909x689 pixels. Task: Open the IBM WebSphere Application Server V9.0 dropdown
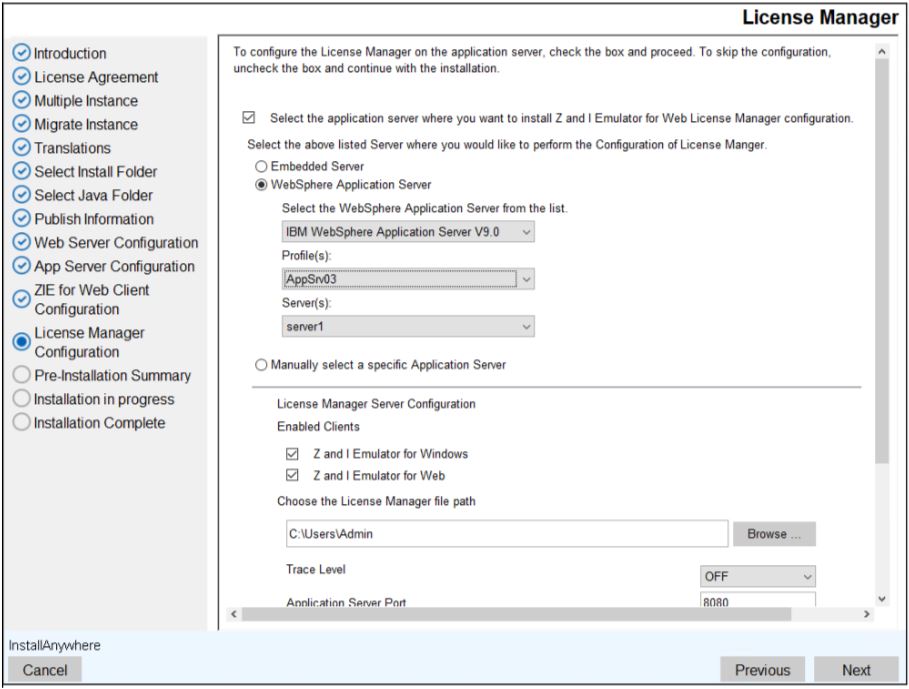point(408,232)
